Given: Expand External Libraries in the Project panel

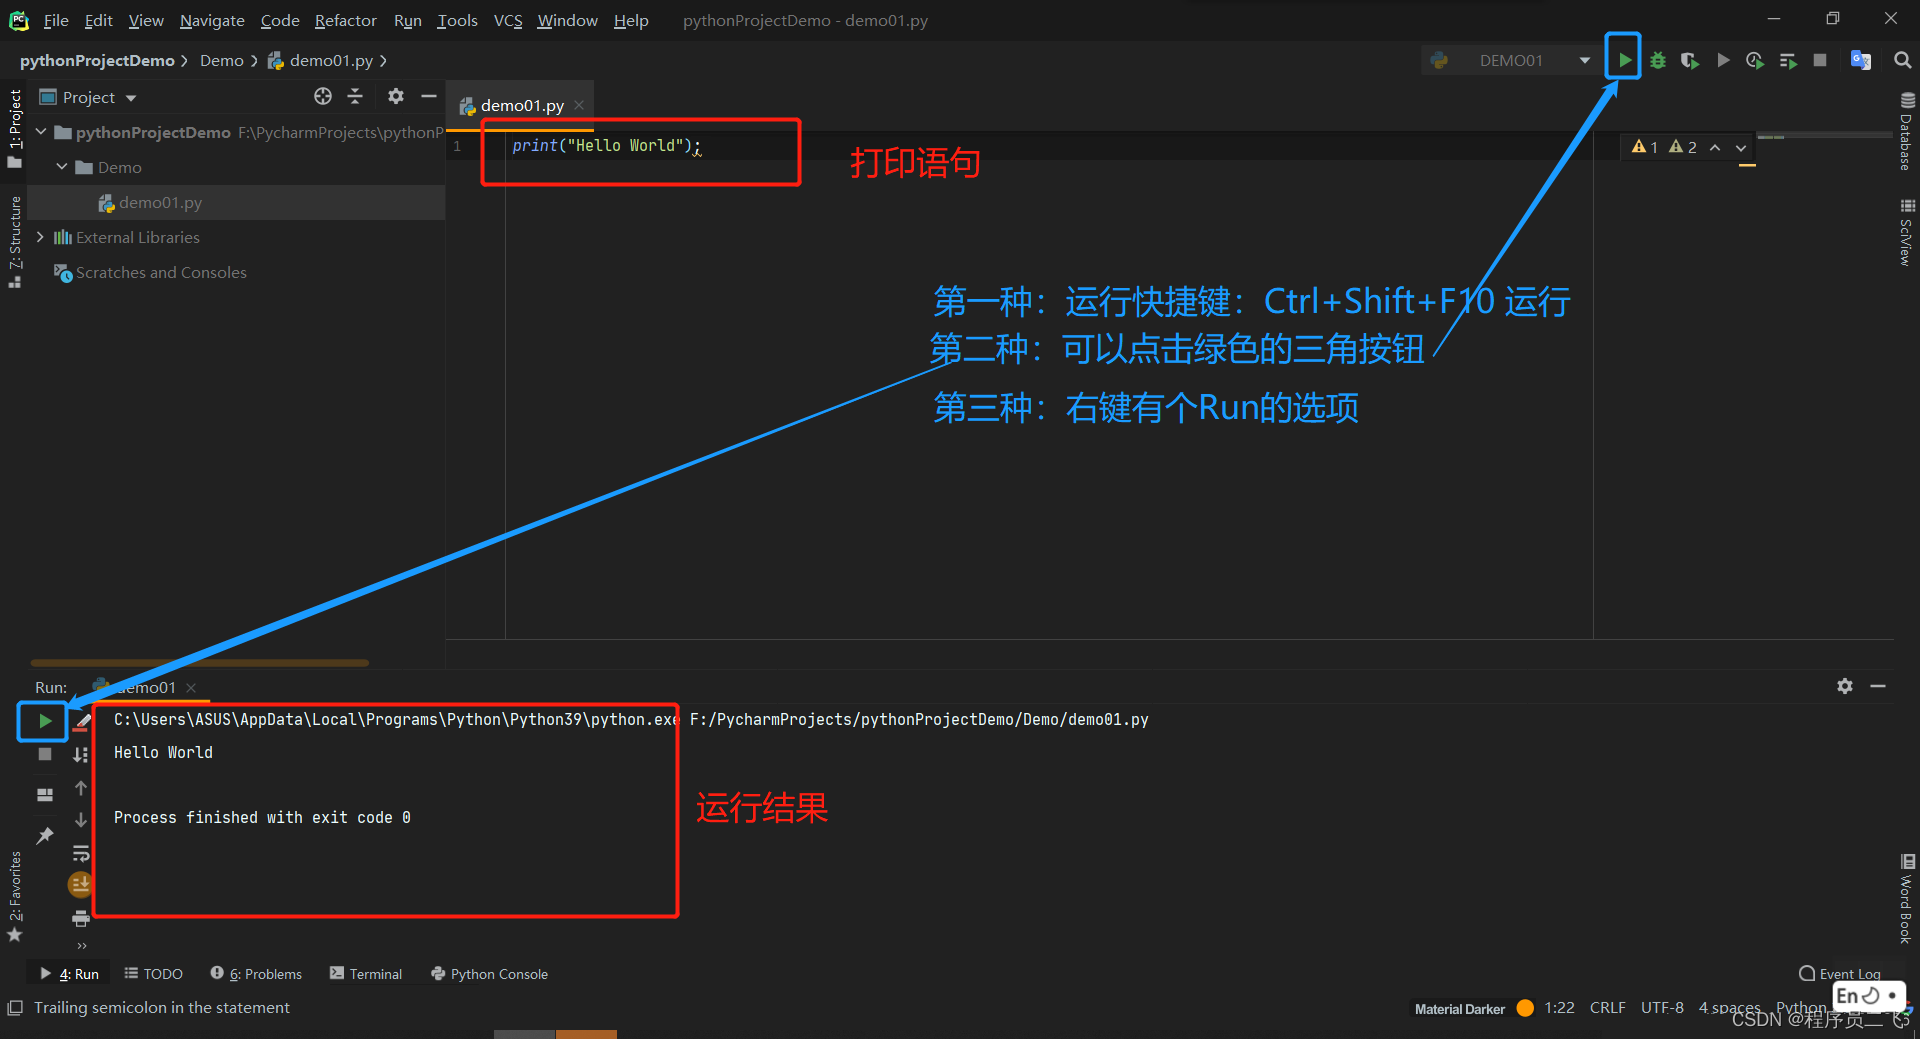Looking at the screenshot, I should click(38, 237).
